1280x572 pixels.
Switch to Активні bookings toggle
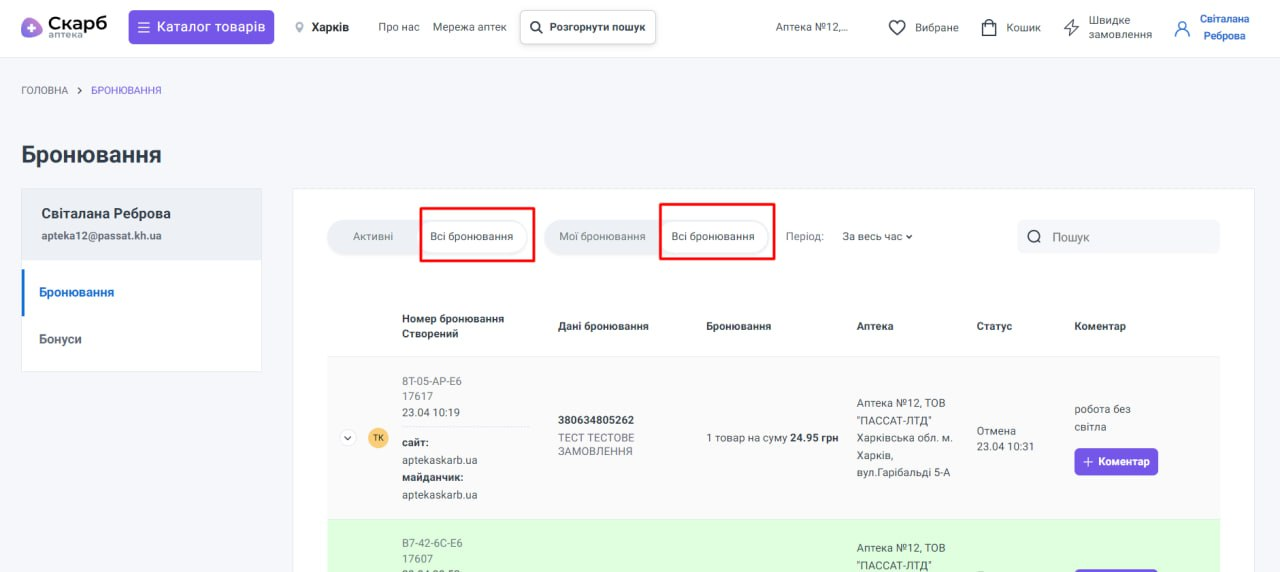(x=373, y=237)
